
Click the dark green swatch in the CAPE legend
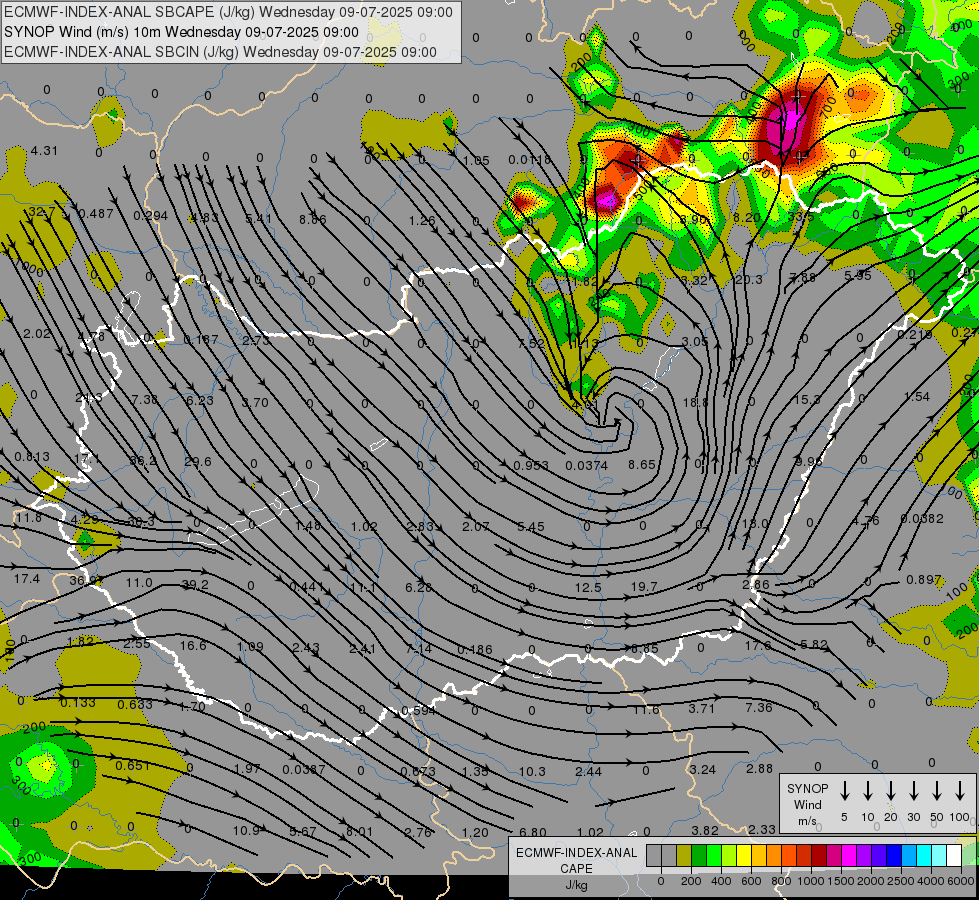click(699, 855)
